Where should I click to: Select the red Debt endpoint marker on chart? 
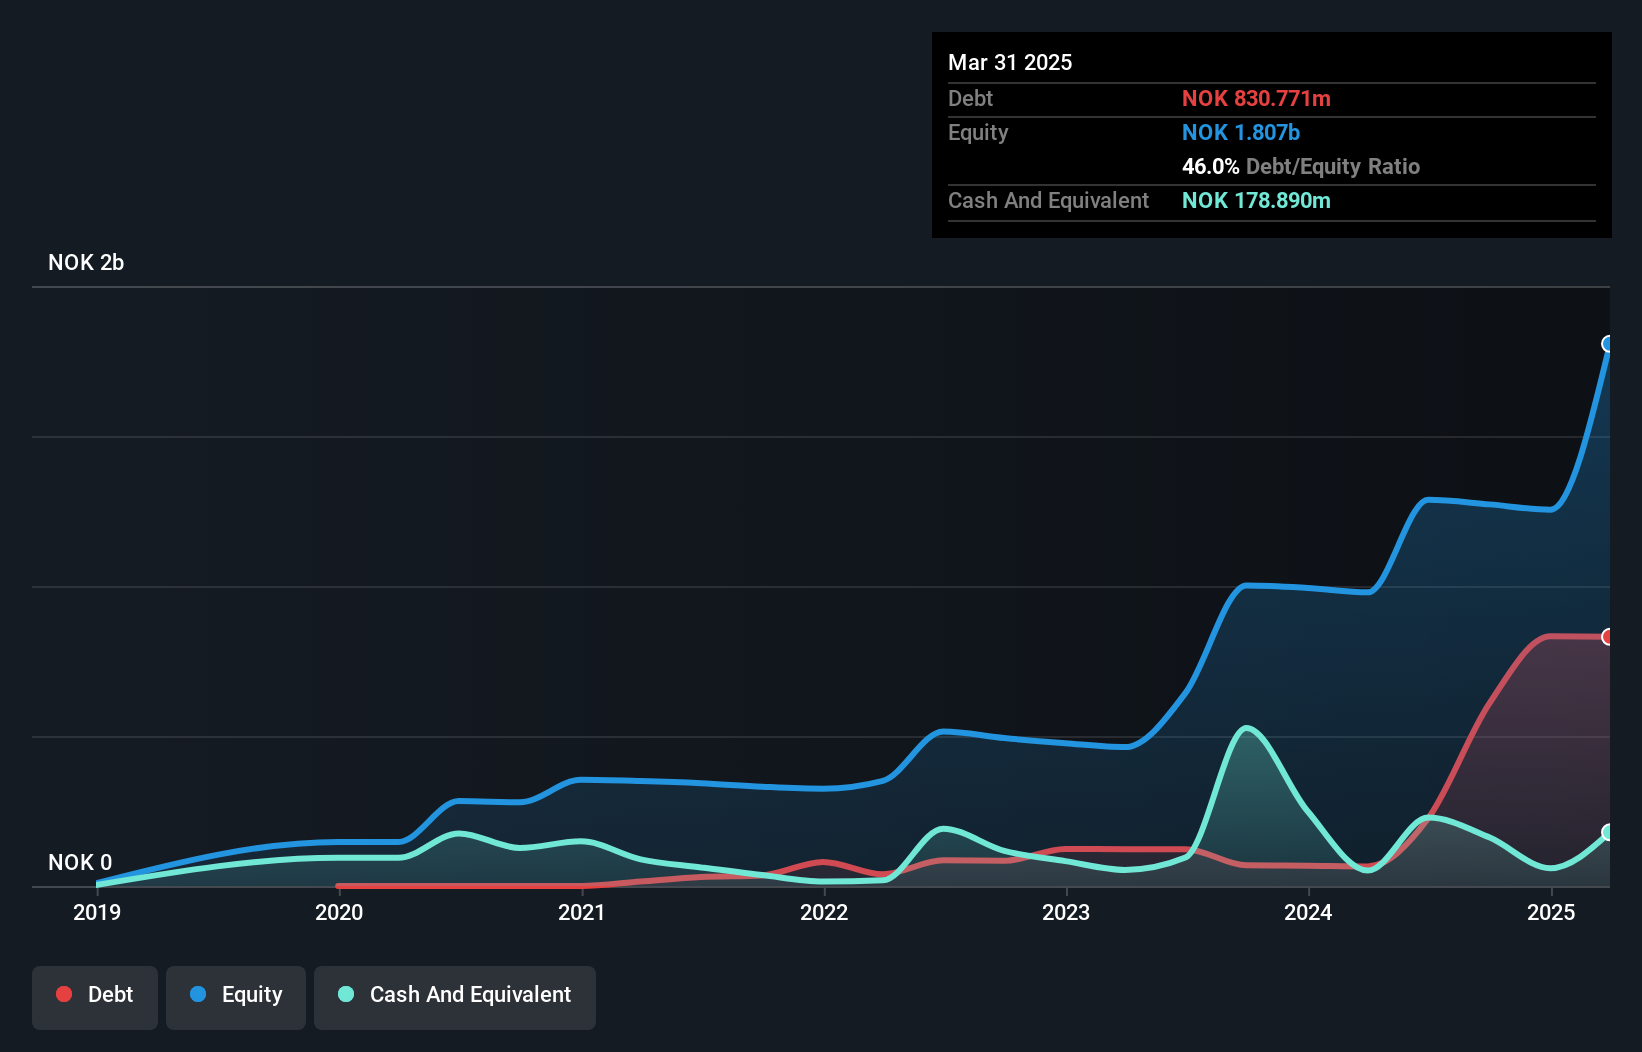click(1608, 637)
